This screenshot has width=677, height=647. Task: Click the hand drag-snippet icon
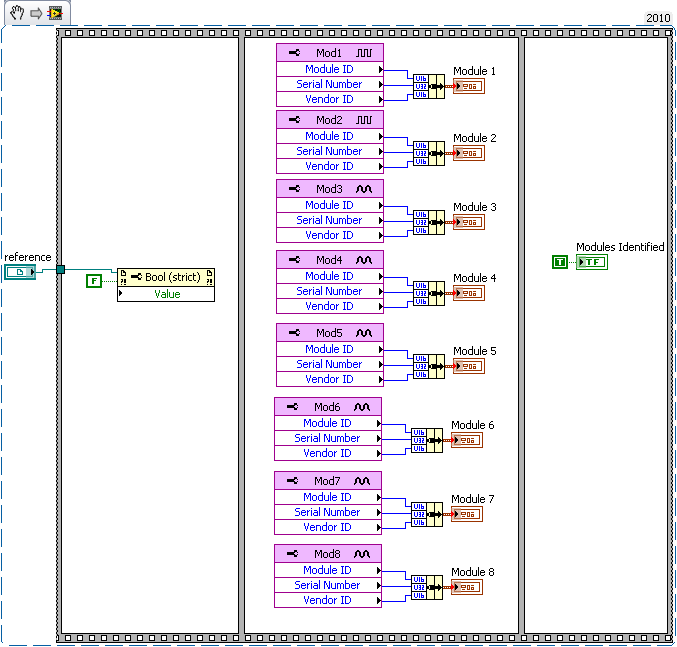pyautogui.click(x=17, y=13)
